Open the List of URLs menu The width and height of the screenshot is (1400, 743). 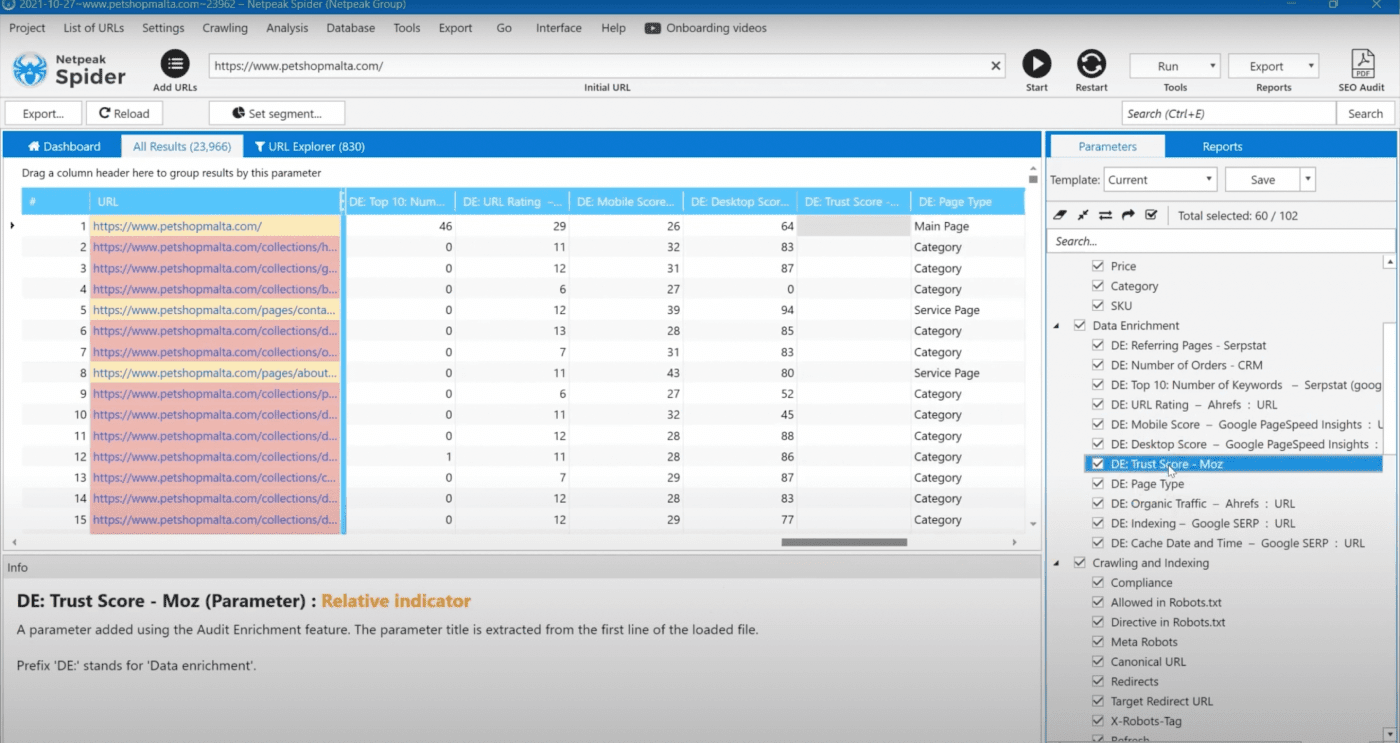click(95, 28)
